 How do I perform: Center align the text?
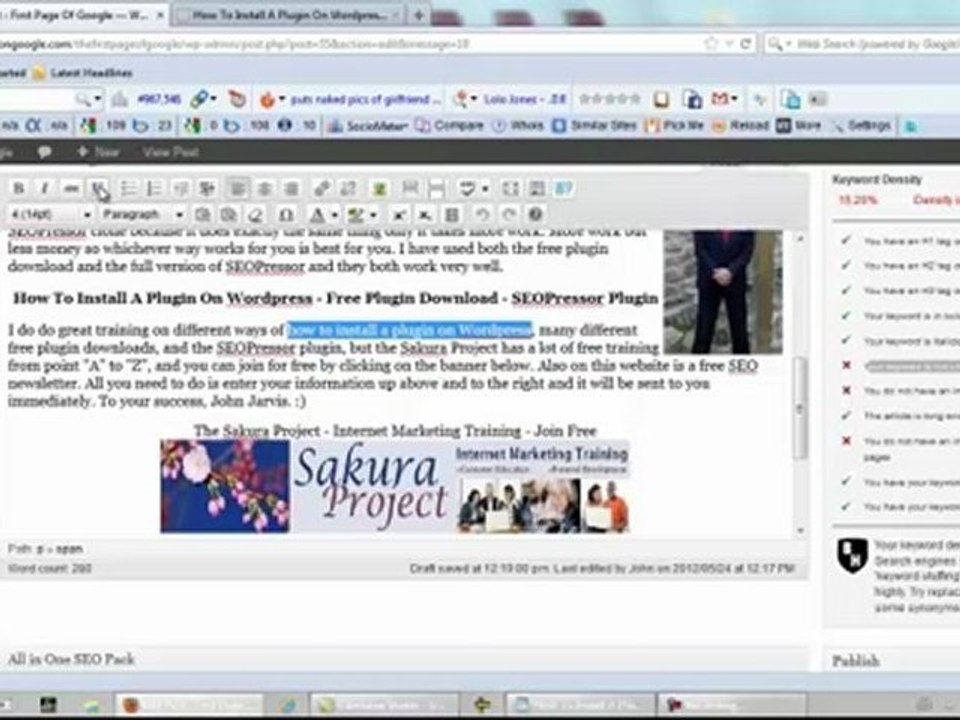point(264,189)
